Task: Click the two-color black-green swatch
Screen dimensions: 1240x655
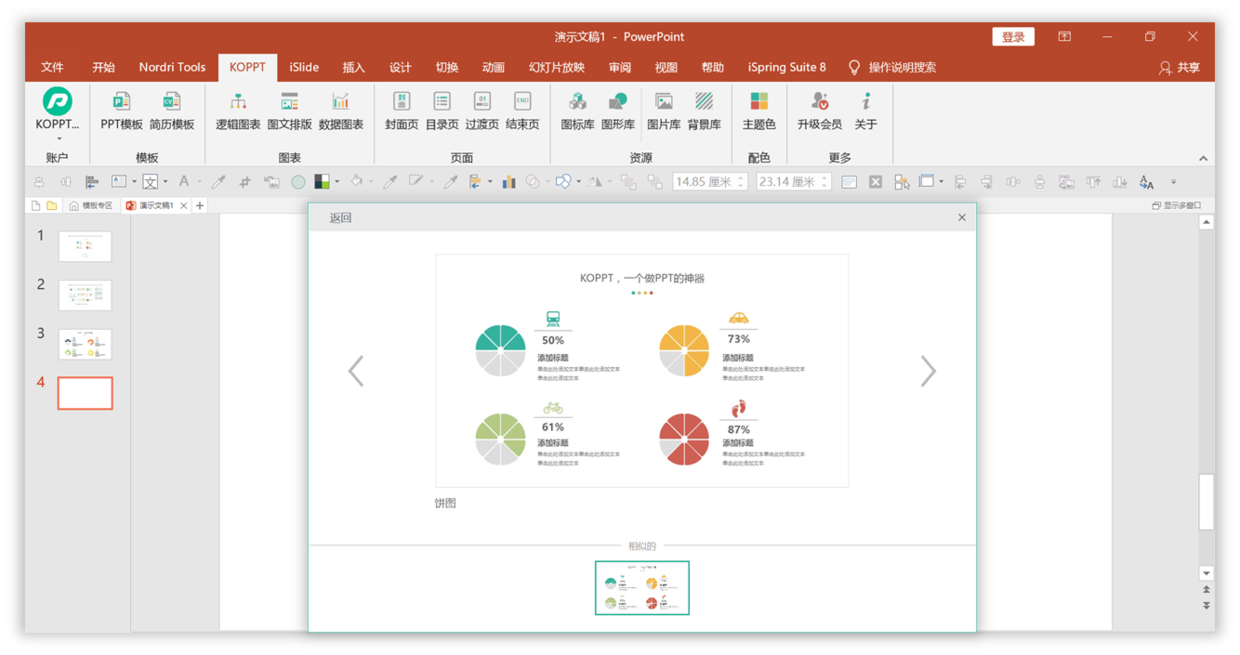Action: [322, 182]
